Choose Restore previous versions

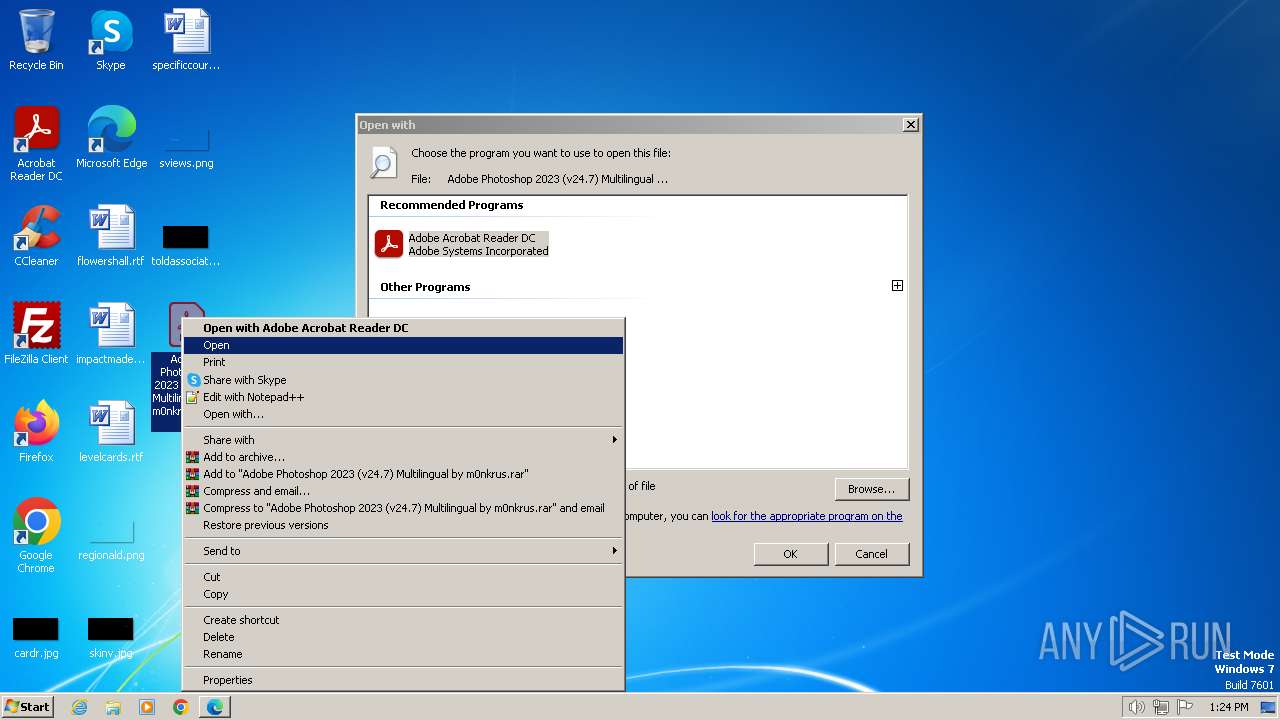click(402, 525)
